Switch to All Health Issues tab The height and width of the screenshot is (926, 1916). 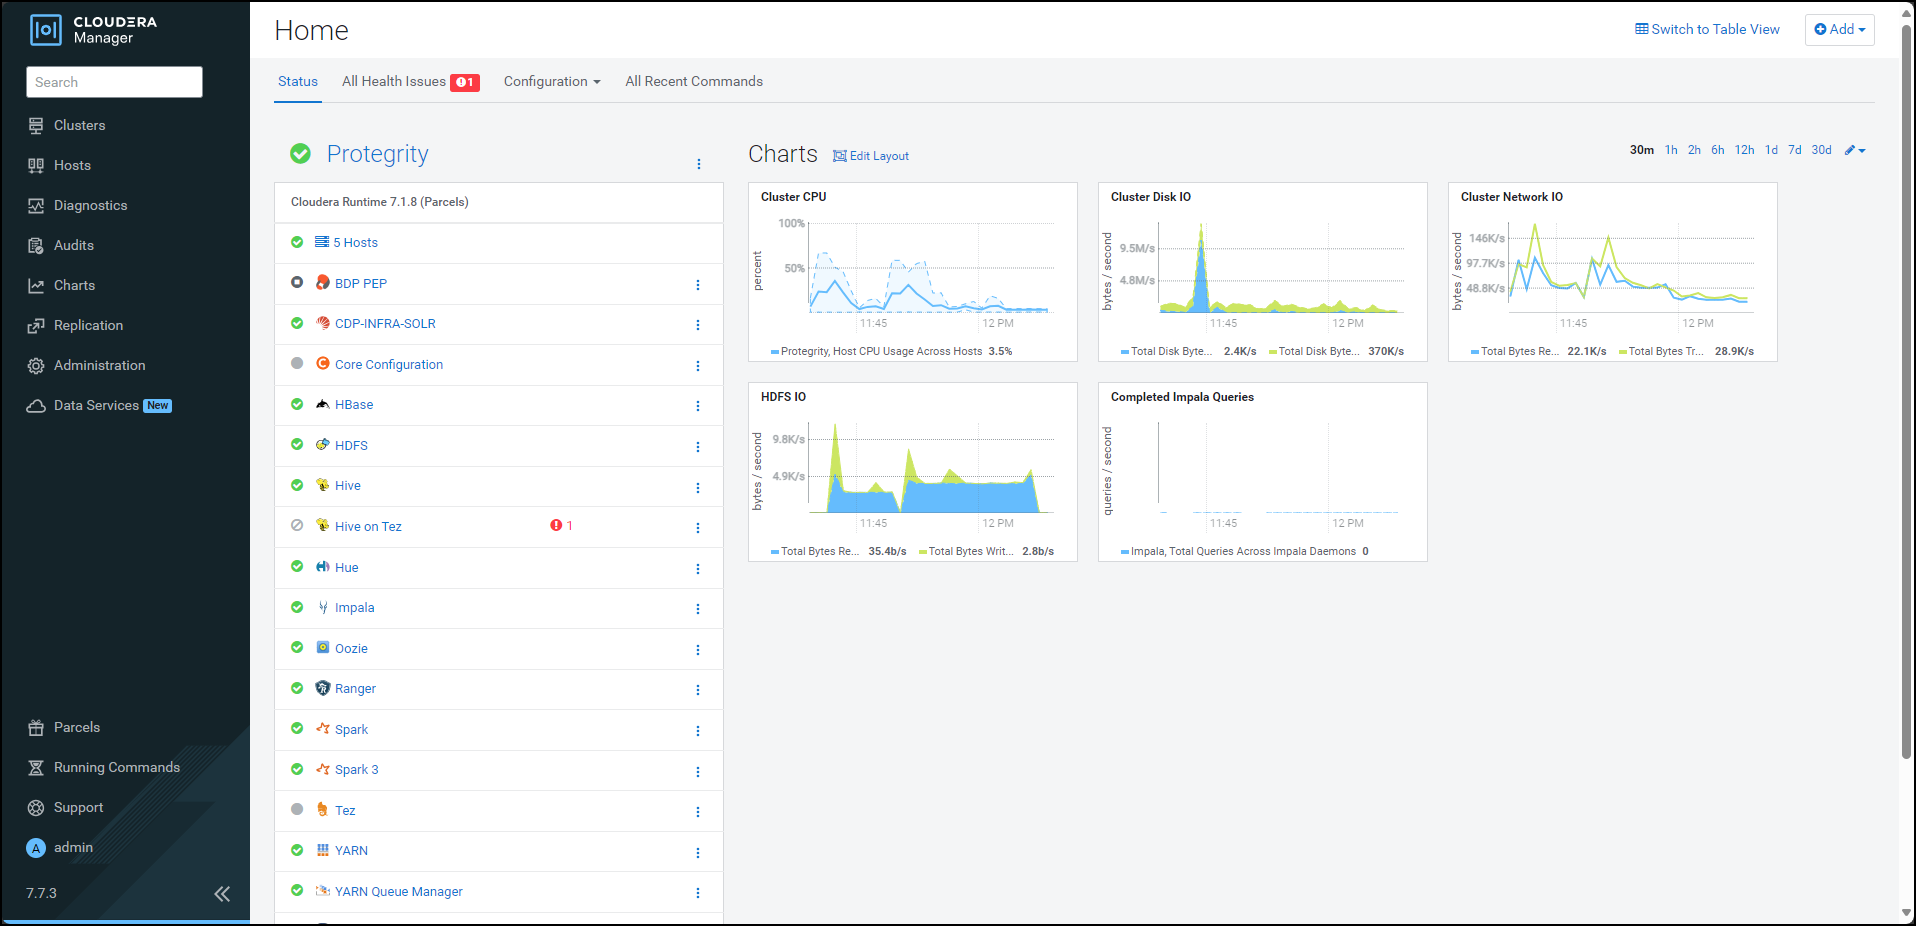[410, 82]
